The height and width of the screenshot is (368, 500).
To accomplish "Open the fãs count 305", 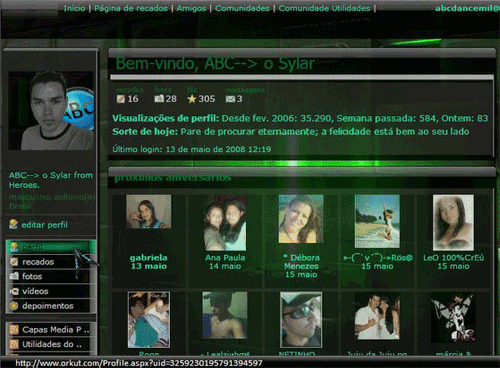I will pyautogui.click(x=207, y=99).
